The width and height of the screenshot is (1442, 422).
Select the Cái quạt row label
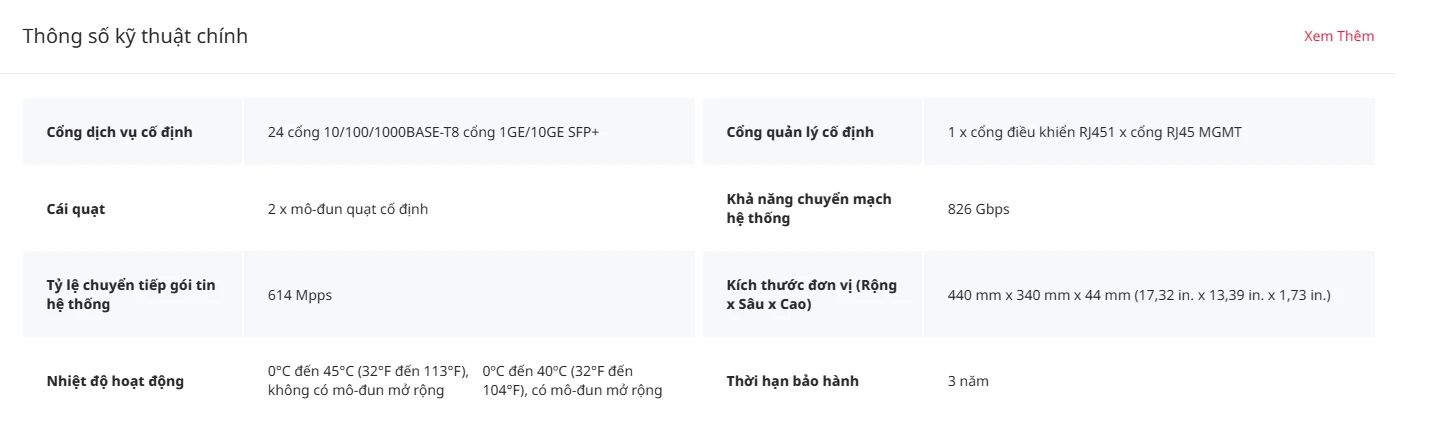click(76, 209)
